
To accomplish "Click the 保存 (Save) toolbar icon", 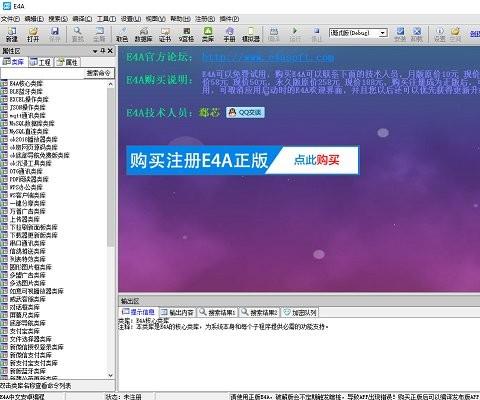I will point(54,34).
